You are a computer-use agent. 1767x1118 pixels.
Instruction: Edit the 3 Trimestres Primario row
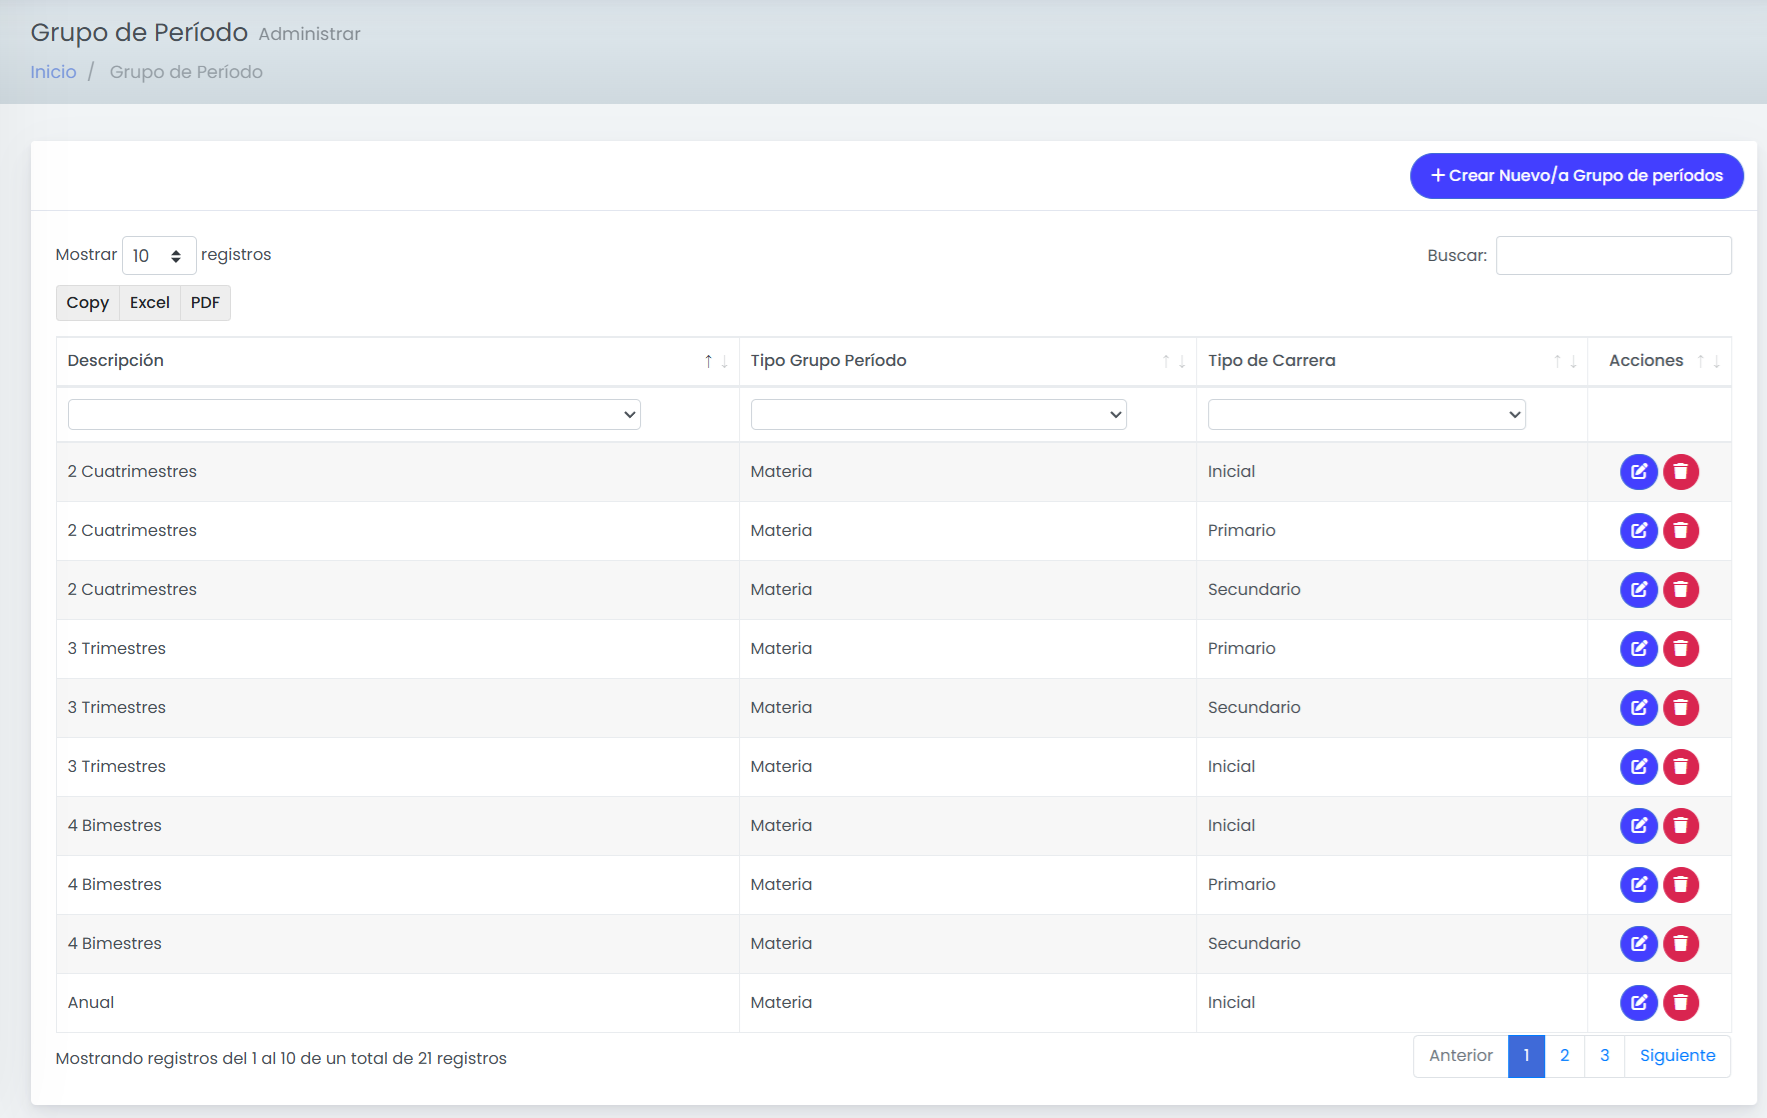tap(1638, 649)
